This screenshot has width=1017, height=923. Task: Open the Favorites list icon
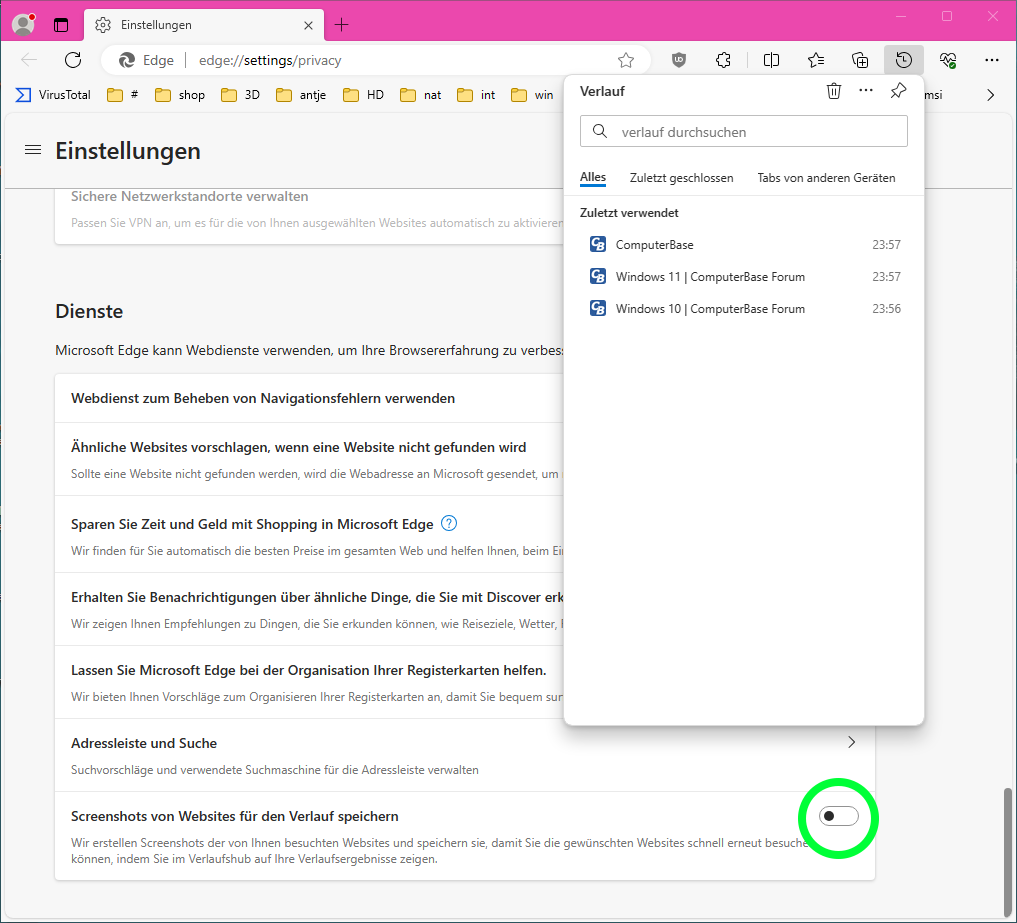tap(815, 60)
